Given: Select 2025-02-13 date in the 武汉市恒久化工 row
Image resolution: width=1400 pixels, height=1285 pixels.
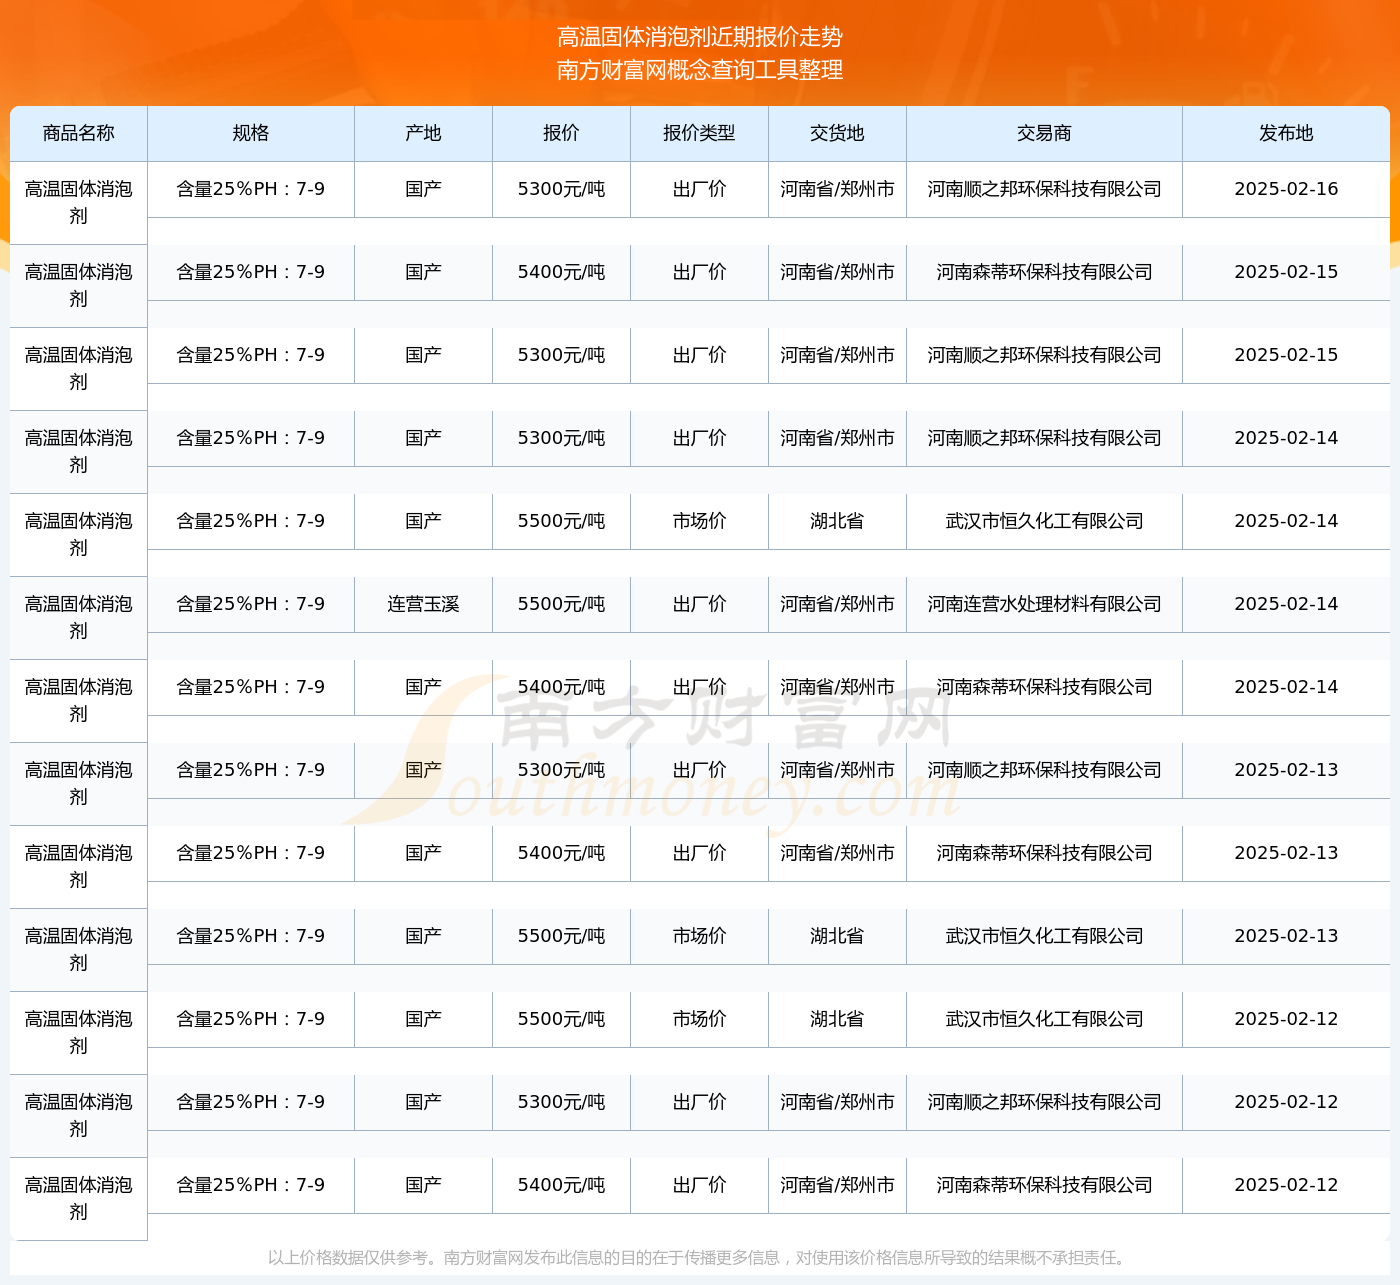Looking at the screenshot, I should 1286,936.
